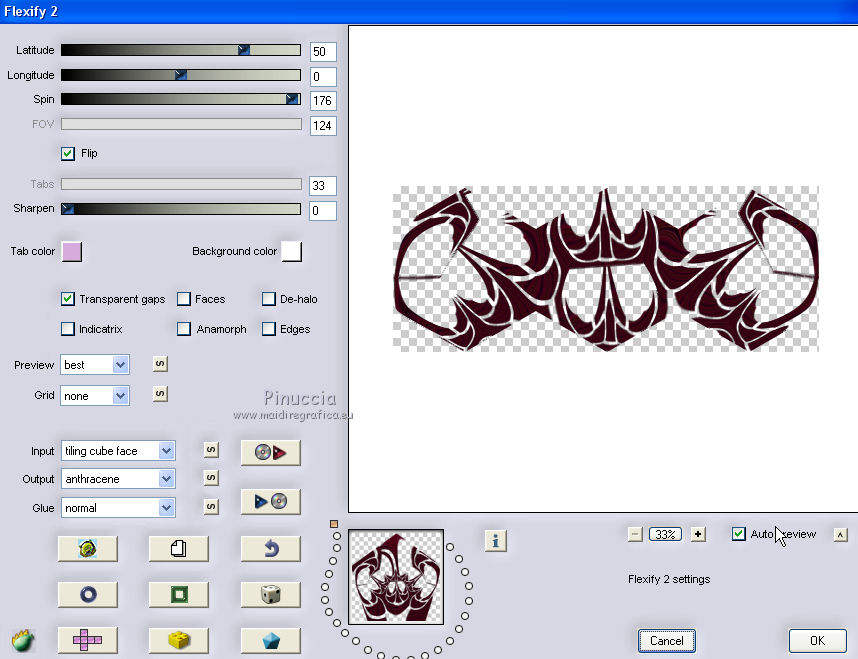The image size is (858, 659).
Task: Open the Glue mode dropdown
Action: click(118, 508)
